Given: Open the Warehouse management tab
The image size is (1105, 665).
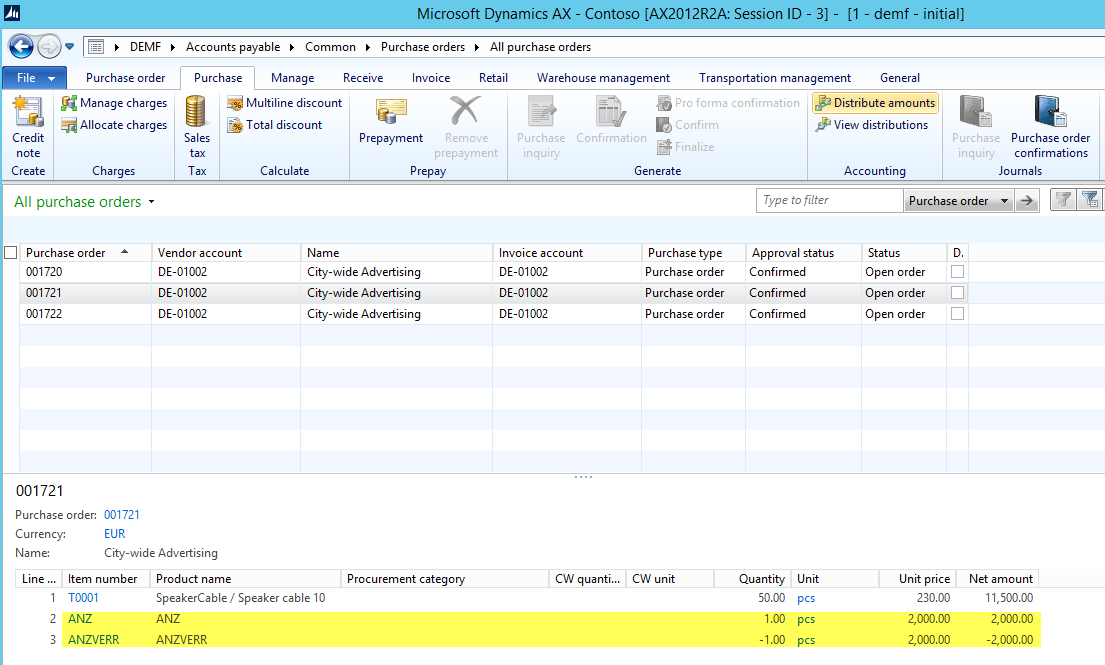Looking at the screenshot, I should click(603, 78).
